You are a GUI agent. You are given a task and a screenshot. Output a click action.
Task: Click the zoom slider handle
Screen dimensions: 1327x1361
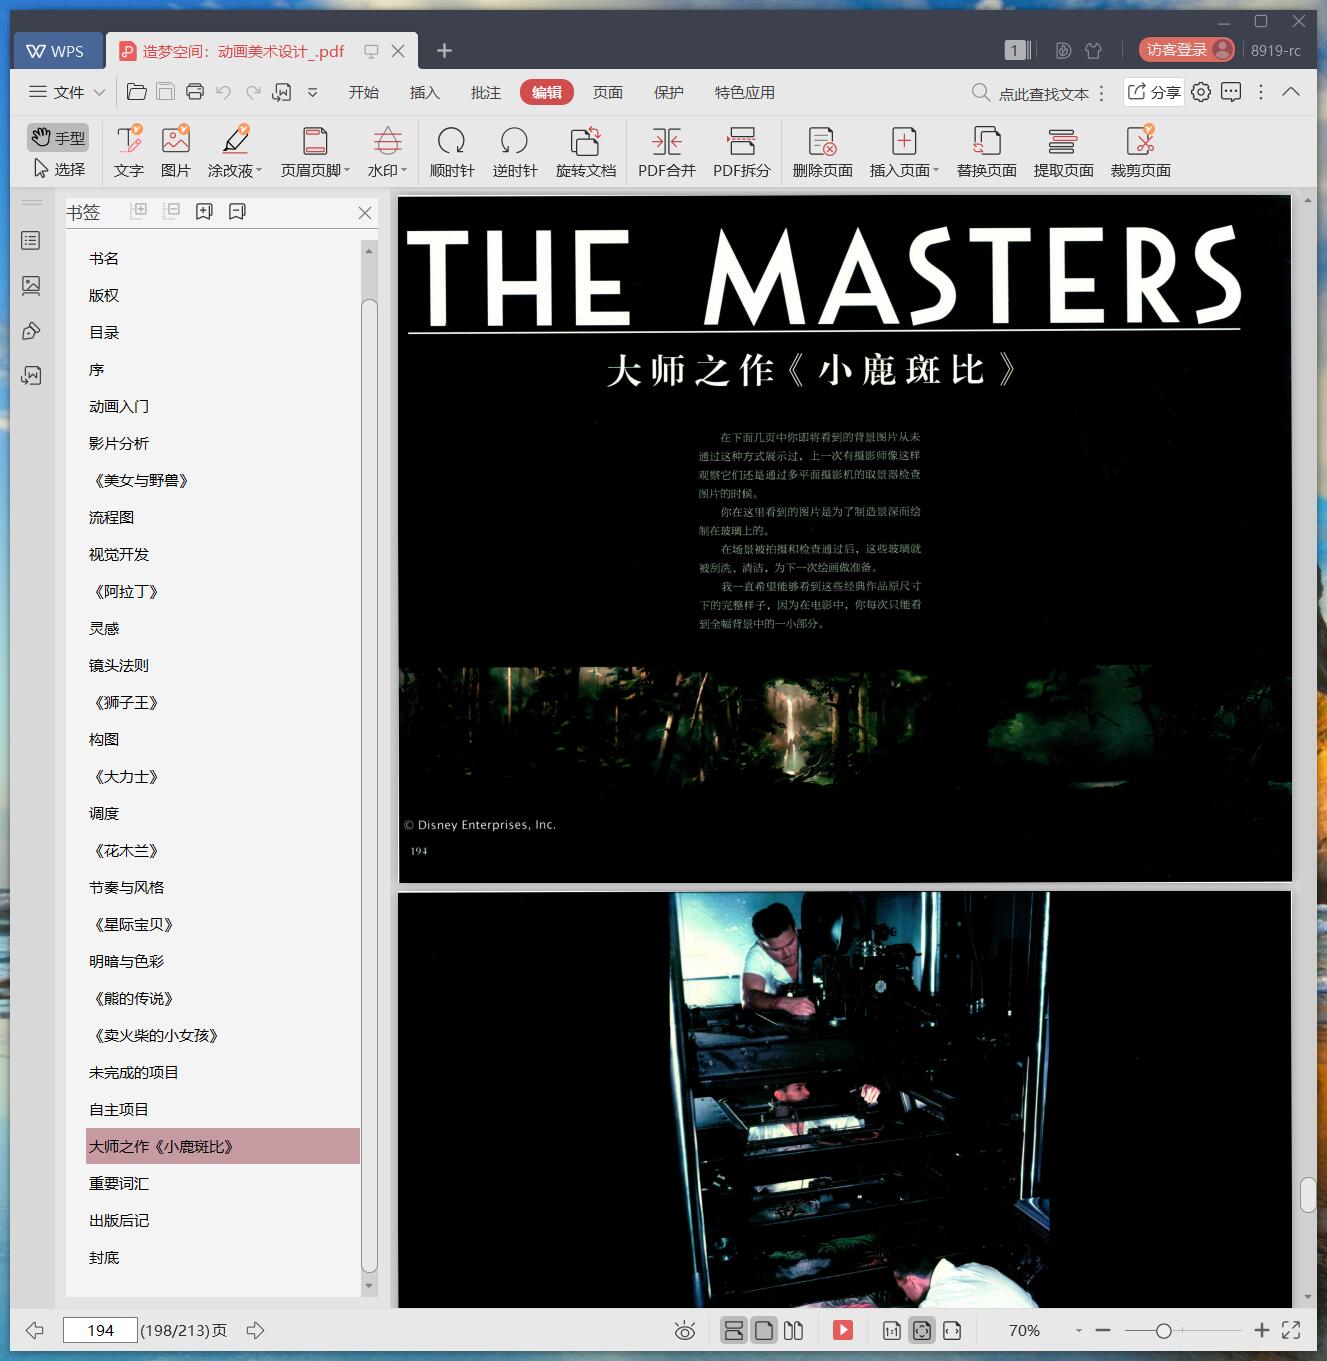pos(1164,1330)
